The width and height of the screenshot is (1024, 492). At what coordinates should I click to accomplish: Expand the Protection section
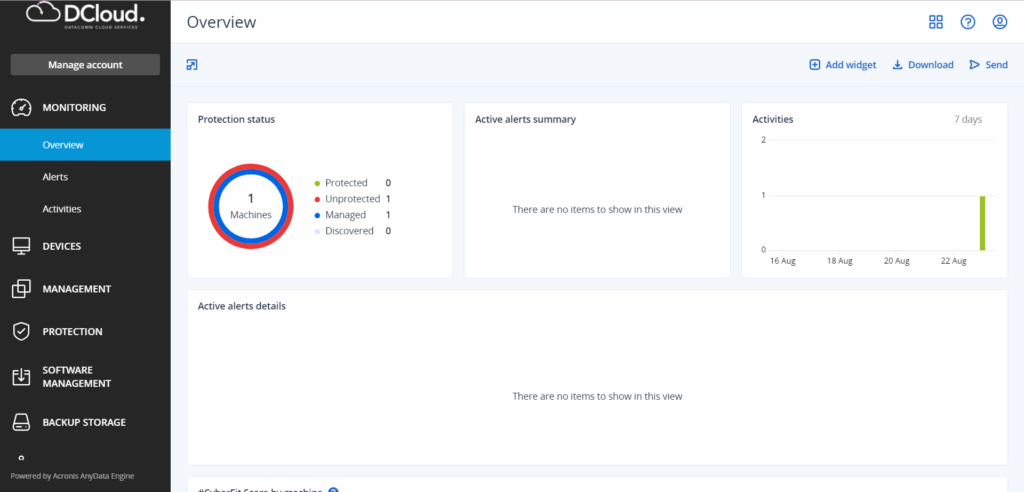tap(72, 332)
